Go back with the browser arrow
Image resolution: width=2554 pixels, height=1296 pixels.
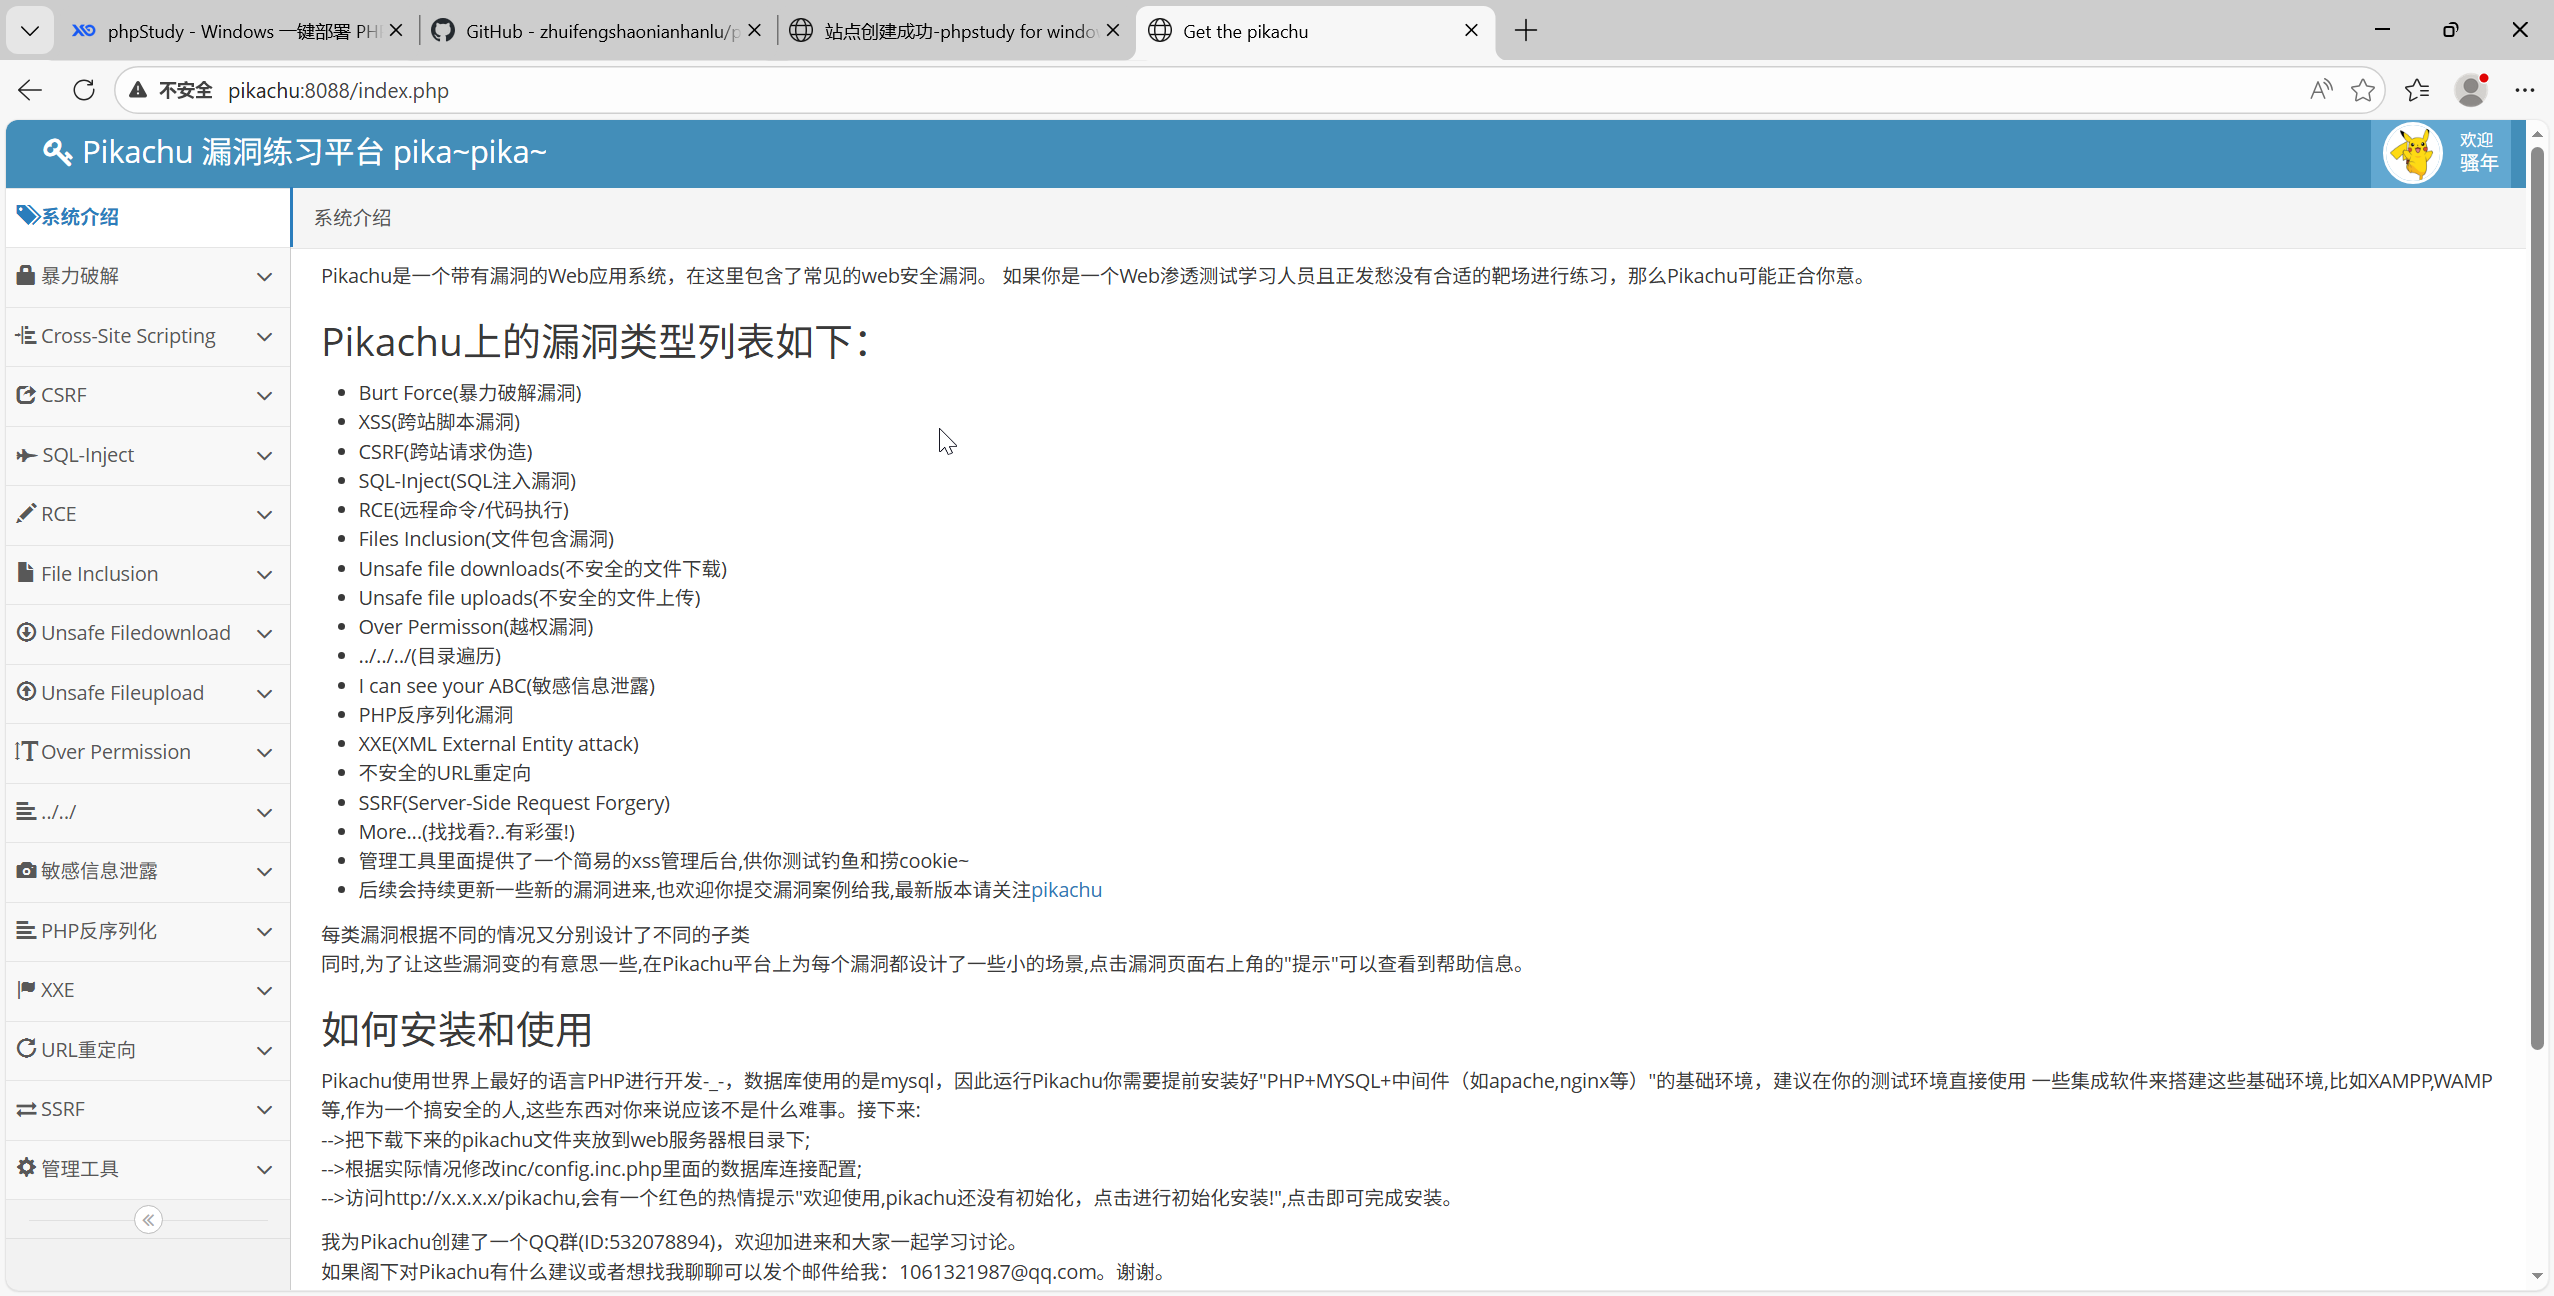[x=30, y=90]
